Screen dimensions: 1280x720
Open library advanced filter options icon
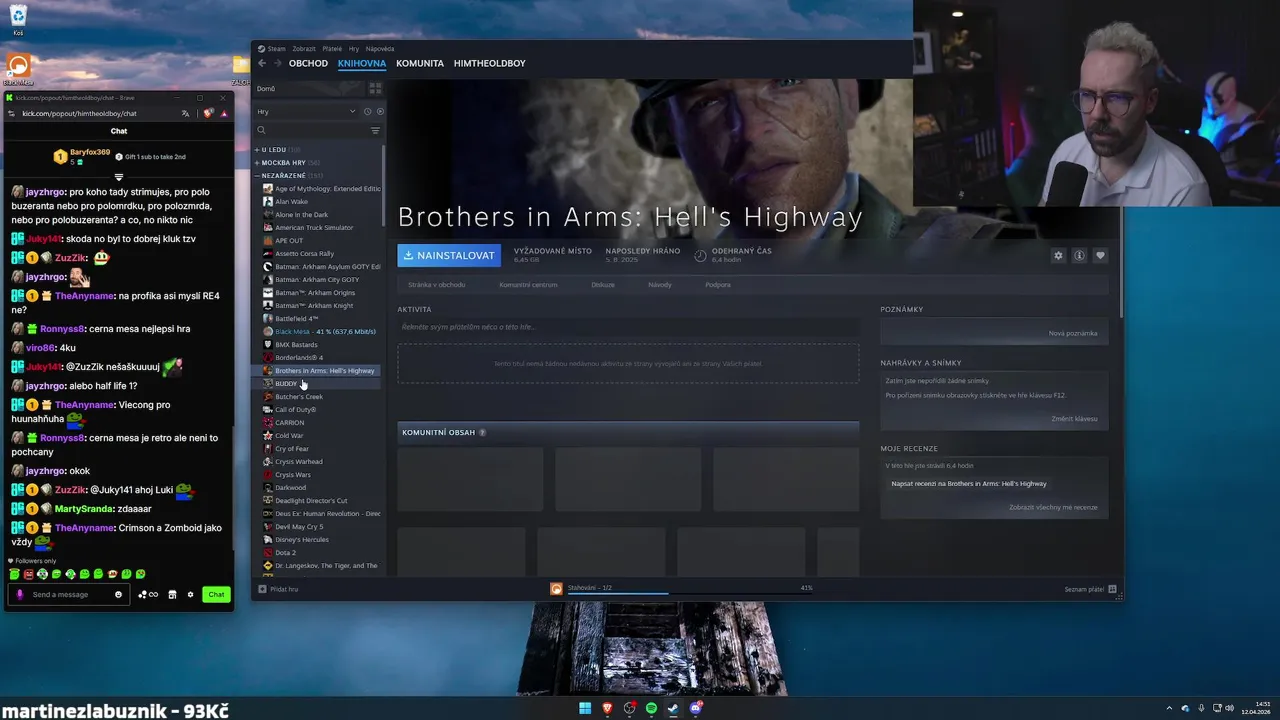click(375, 130)
